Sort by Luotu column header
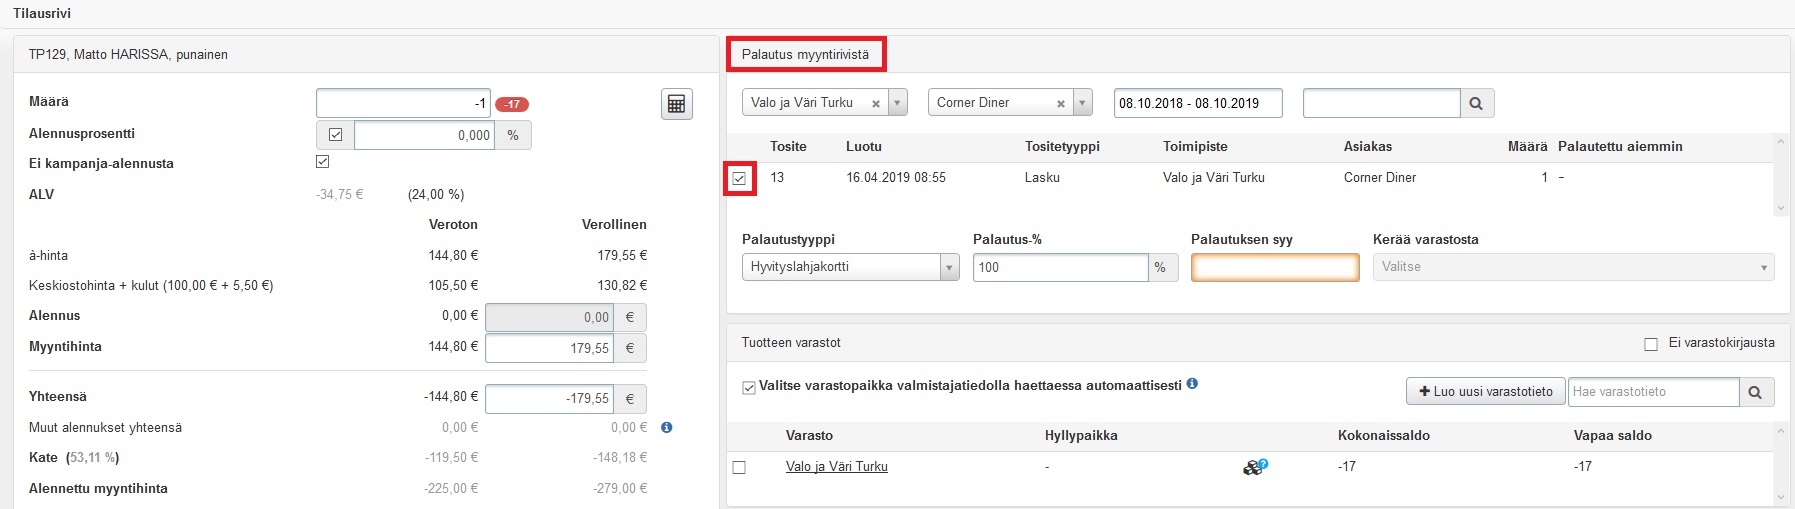The height and width of the screenshot is (509, 1795). pos(863,147)
